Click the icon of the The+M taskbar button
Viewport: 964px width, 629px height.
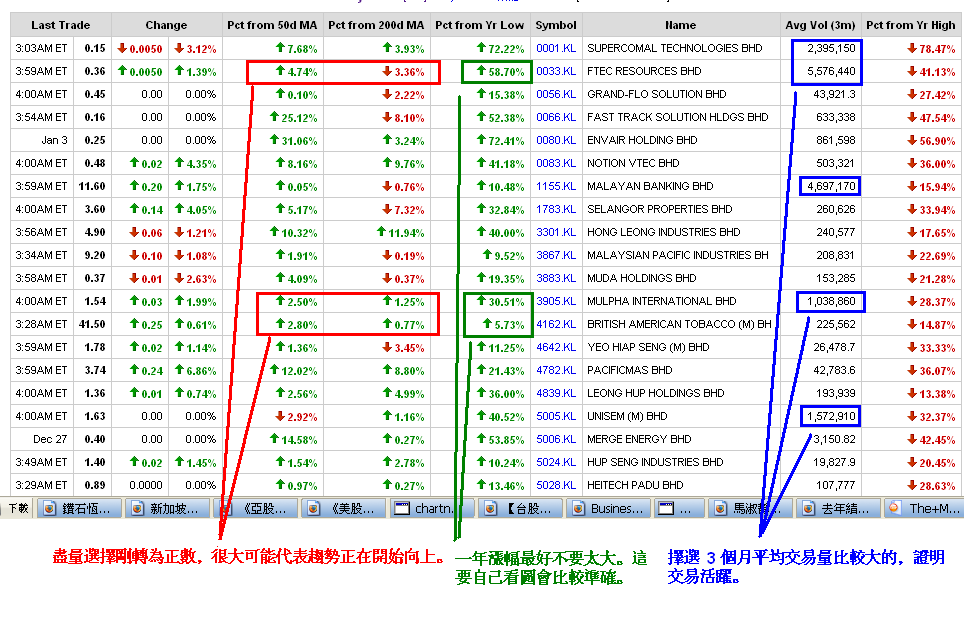click(893, 508)
